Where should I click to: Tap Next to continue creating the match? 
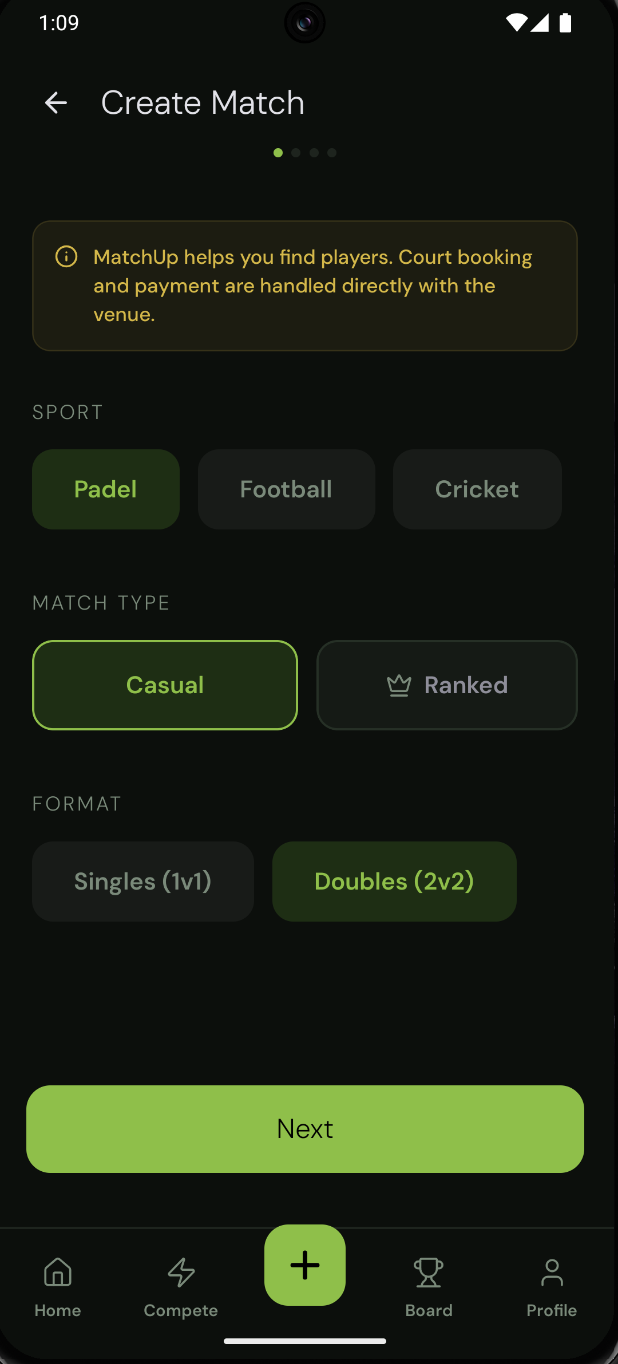point(305,1128)
